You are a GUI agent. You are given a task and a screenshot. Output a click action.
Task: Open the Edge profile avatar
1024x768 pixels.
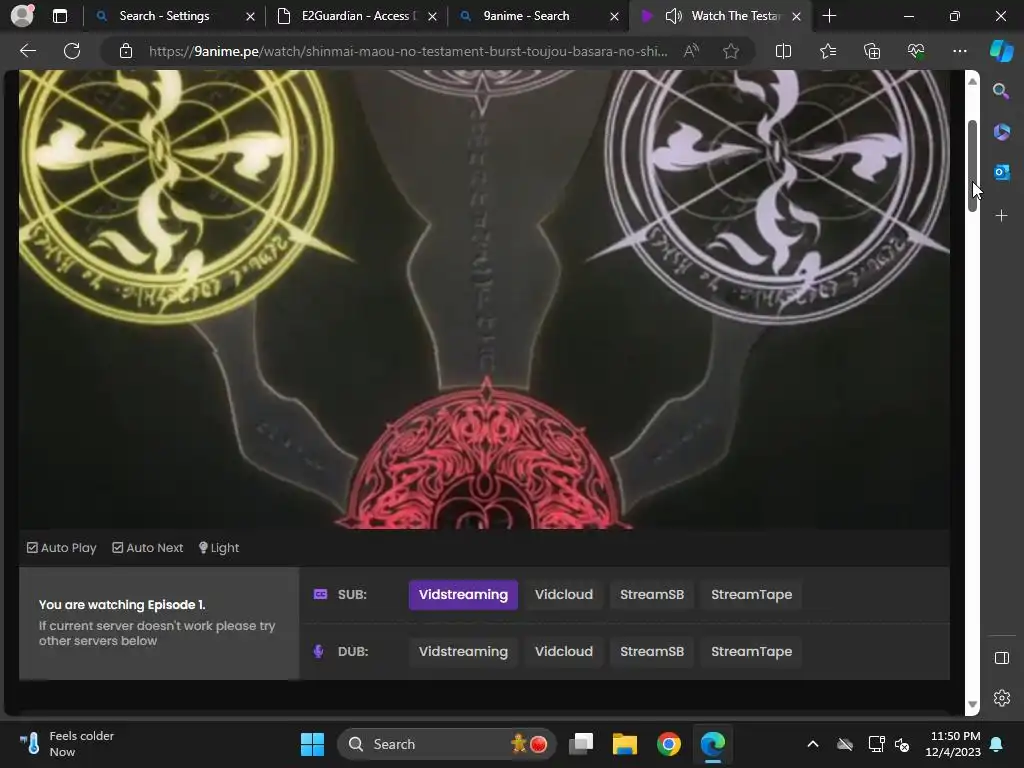coord(22,16)
